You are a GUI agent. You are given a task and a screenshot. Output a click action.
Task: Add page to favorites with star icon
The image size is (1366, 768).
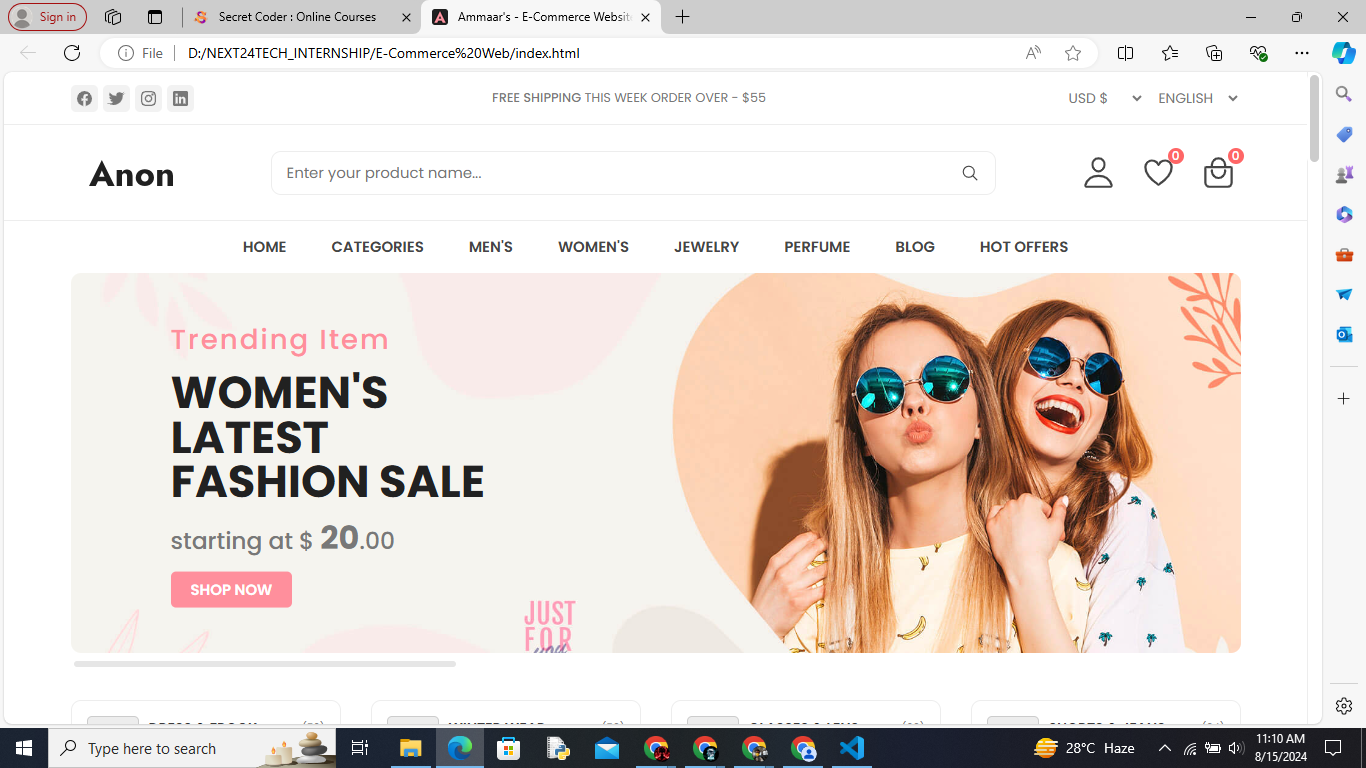point(1073,53)
